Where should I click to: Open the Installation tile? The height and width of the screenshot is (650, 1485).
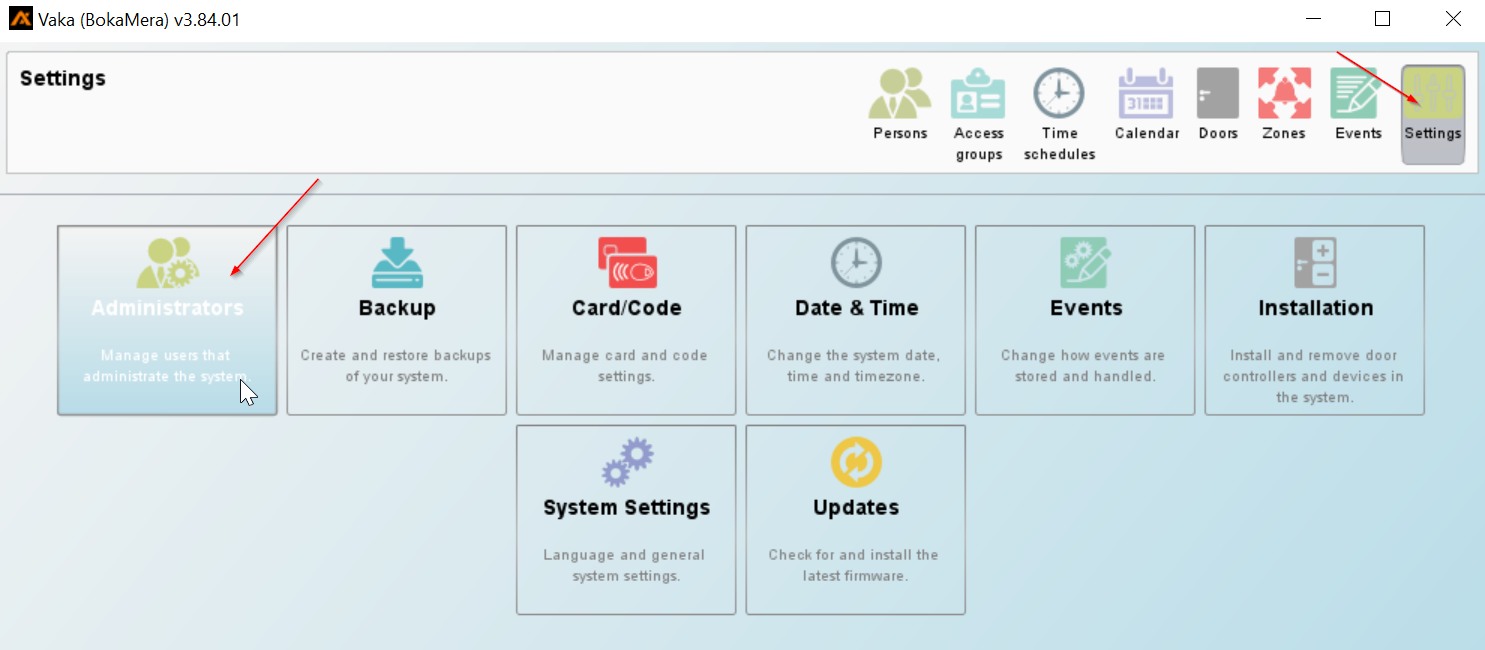pos(1315,320)
